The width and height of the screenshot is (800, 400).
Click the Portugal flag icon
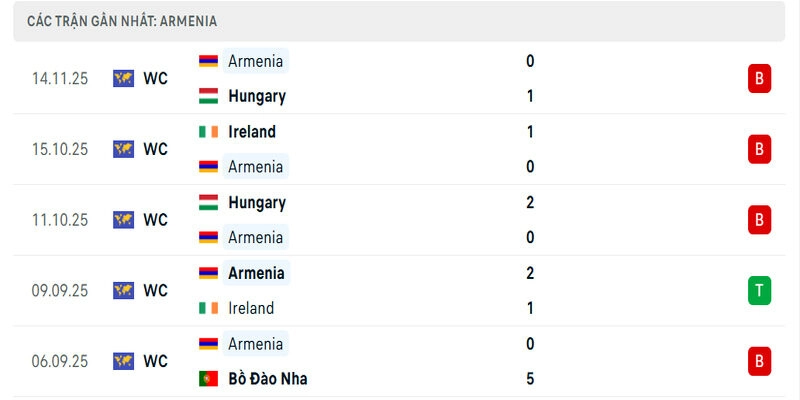208,379
